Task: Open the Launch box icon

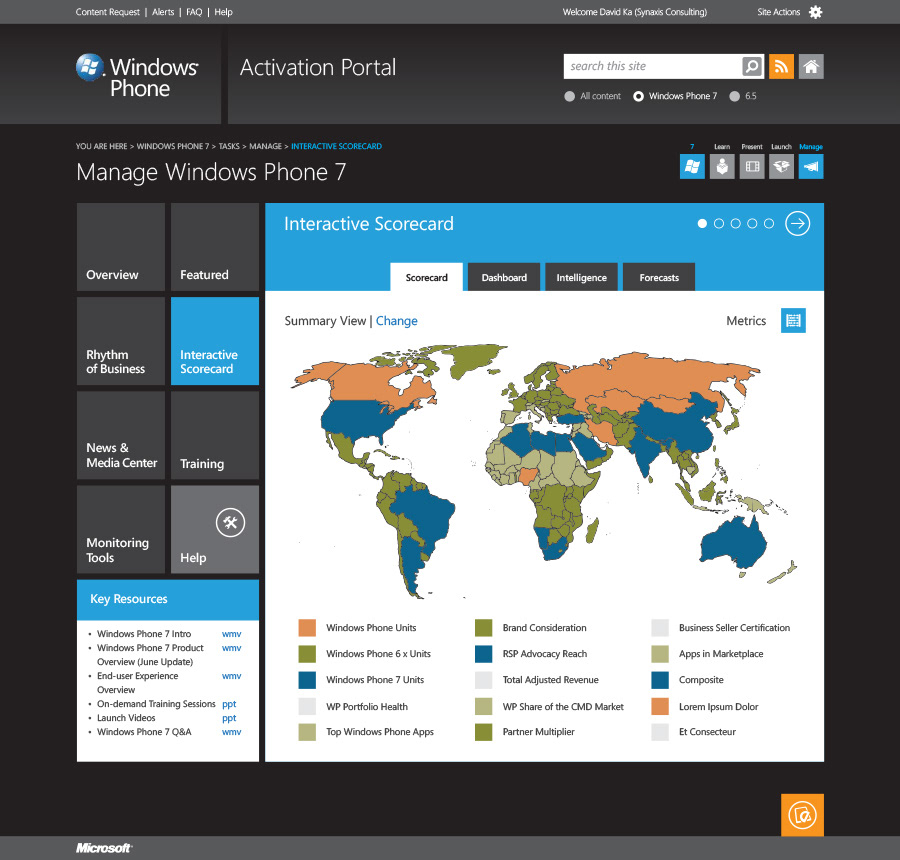Action: pyautogui.click(x=781, y=167)
